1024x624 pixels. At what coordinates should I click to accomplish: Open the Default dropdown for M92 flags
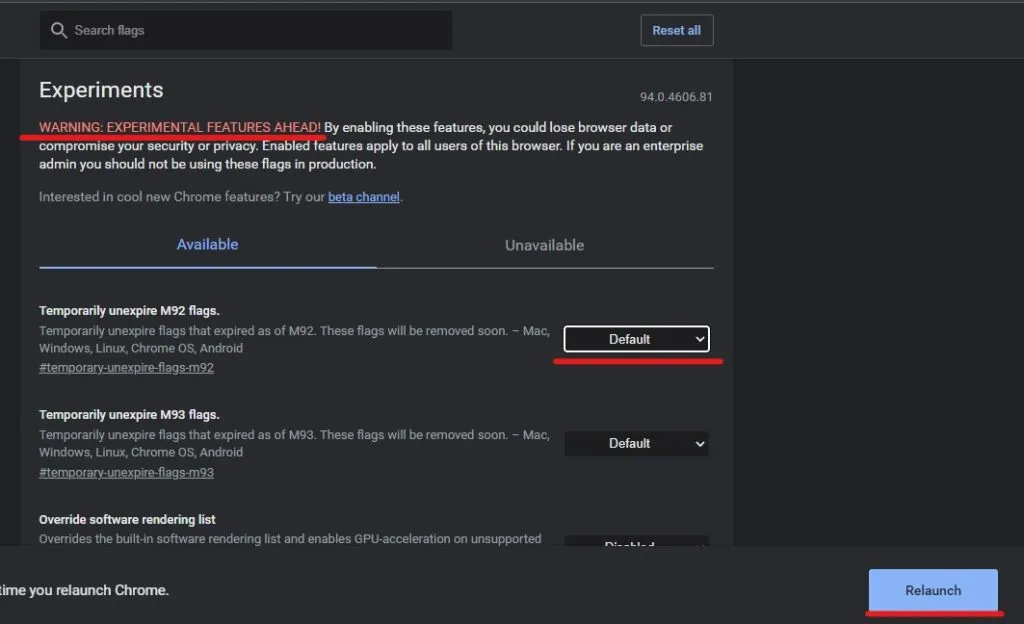636,339
